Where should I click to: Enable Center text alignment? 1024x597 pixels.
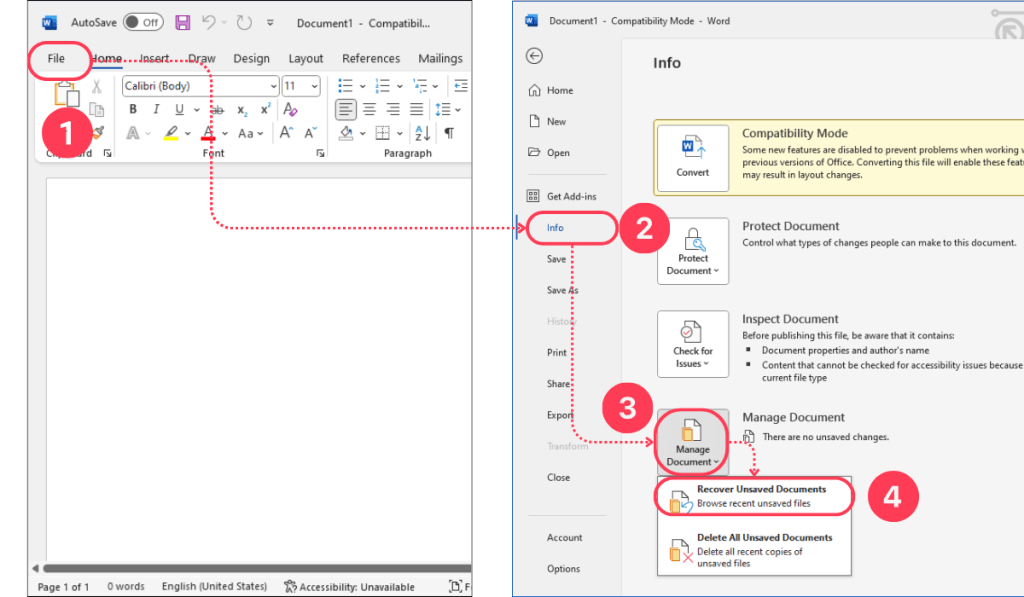pos(370,109)
